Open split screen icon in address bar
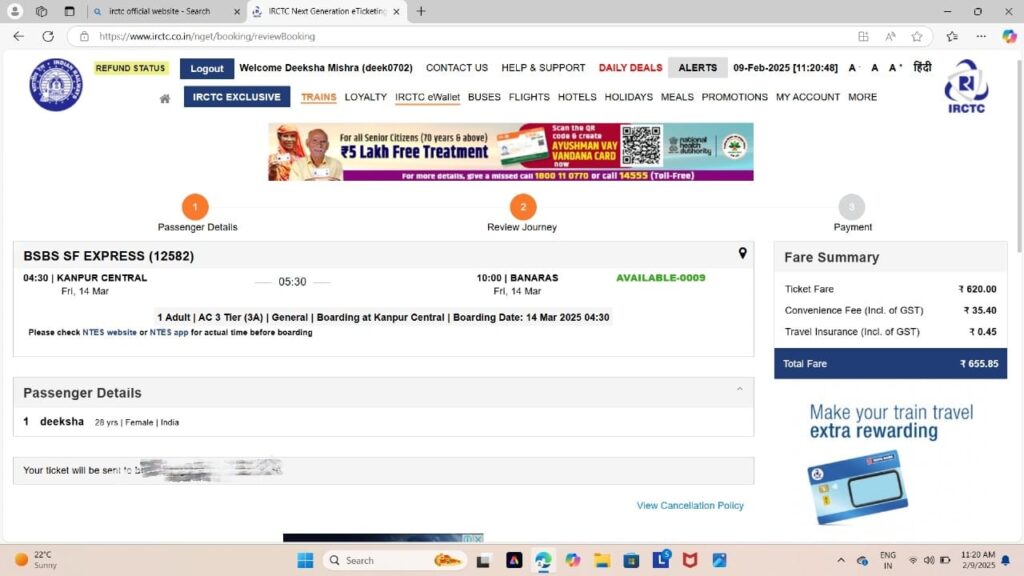 pyautogui.click(x=863, y=37)
